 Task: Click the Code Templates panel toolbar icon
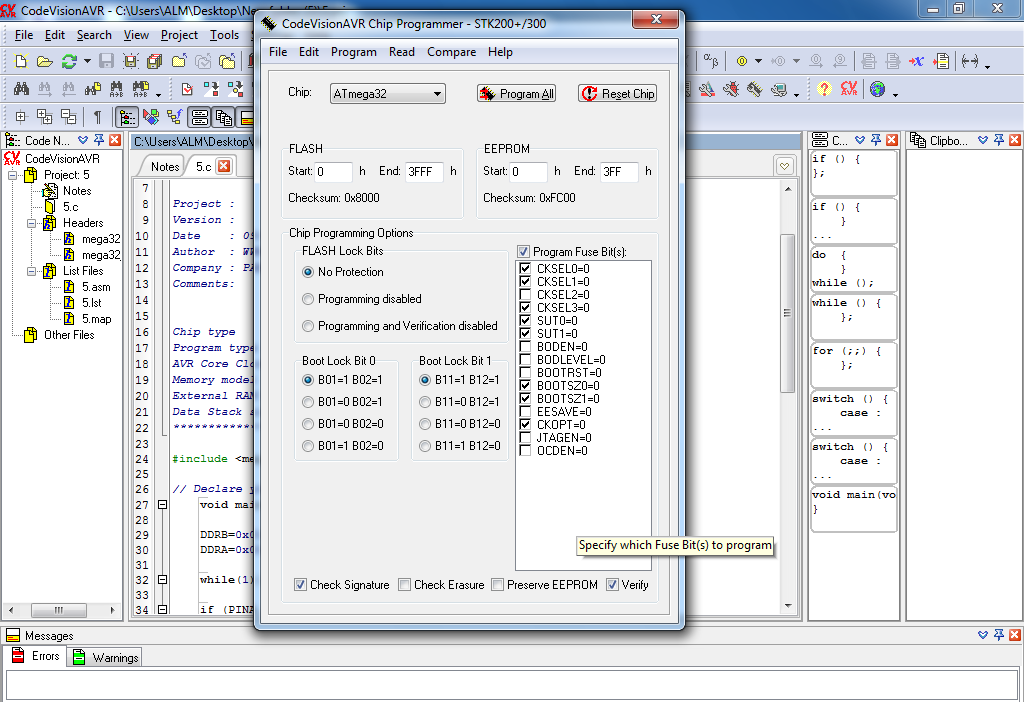[200, 117]
